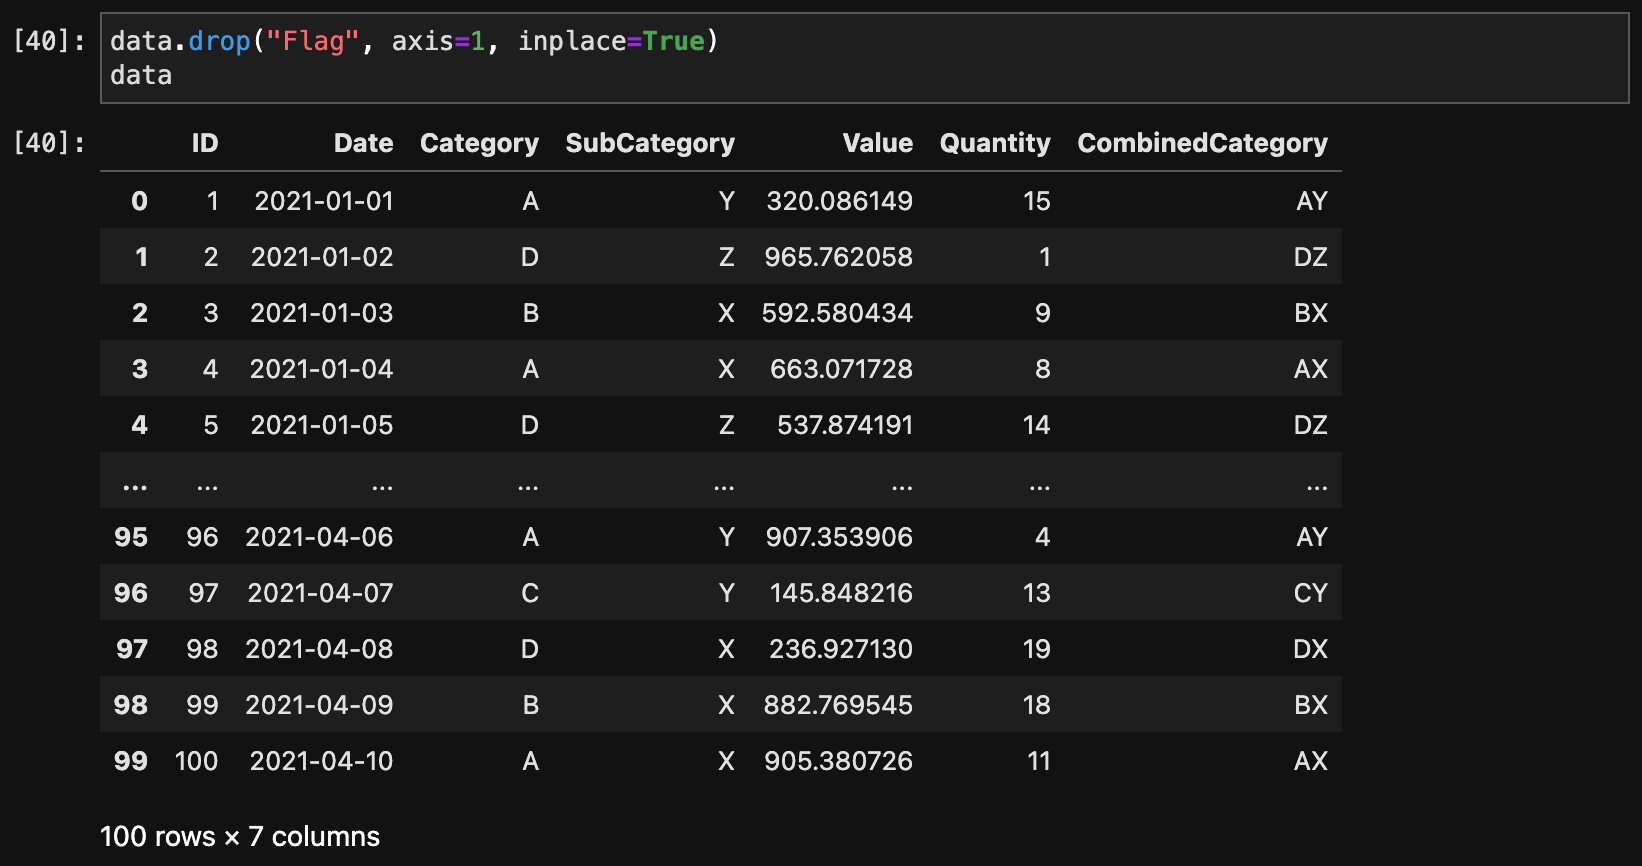The height and width of the screenshot is (866, 1642).
Task: Click value 592.580434
Action: 837,313
